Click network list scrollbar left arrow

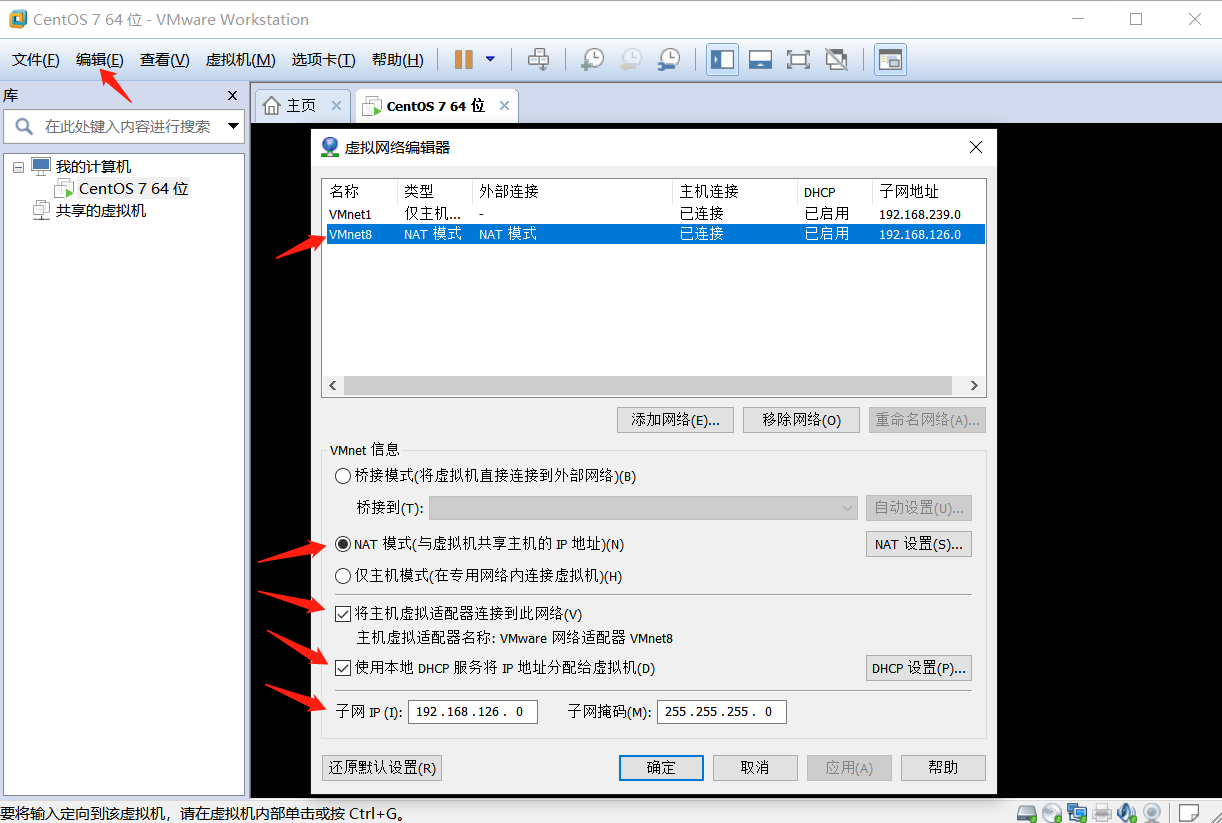(333, 386)
